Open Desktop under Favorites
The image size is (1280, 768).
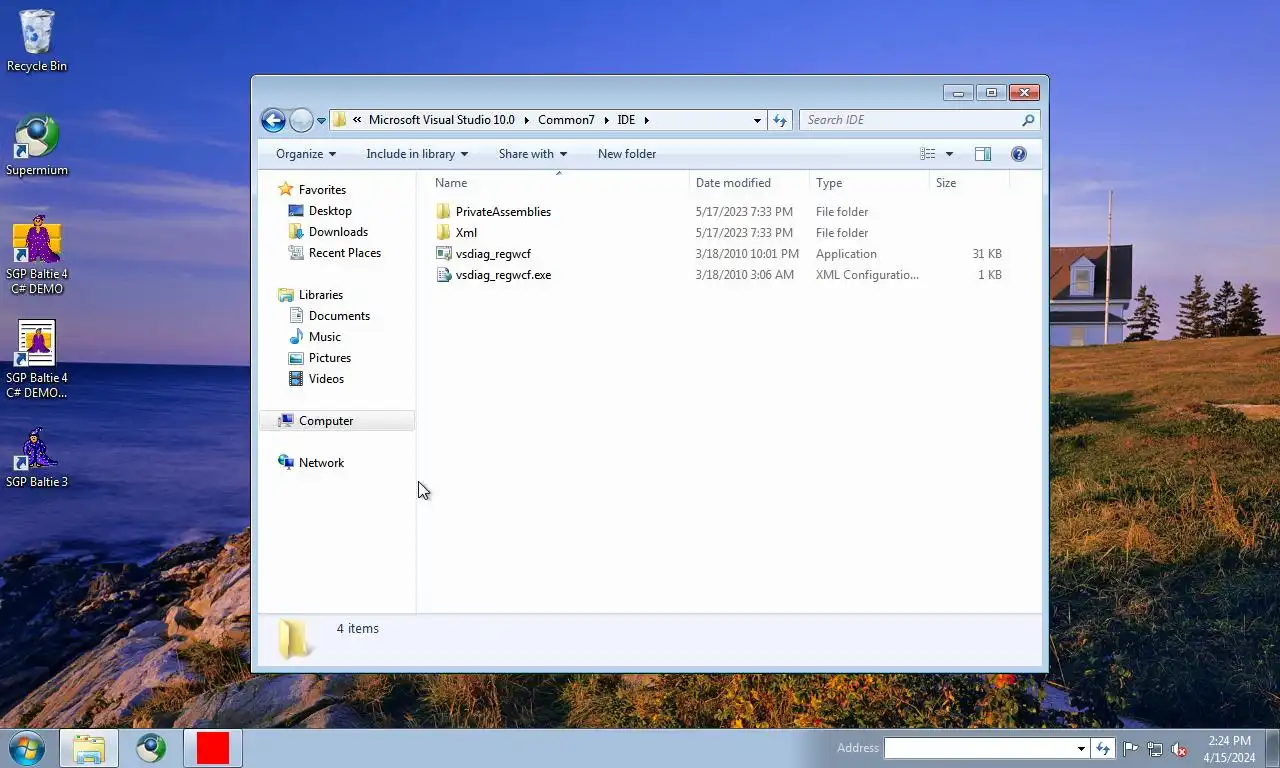330,211
